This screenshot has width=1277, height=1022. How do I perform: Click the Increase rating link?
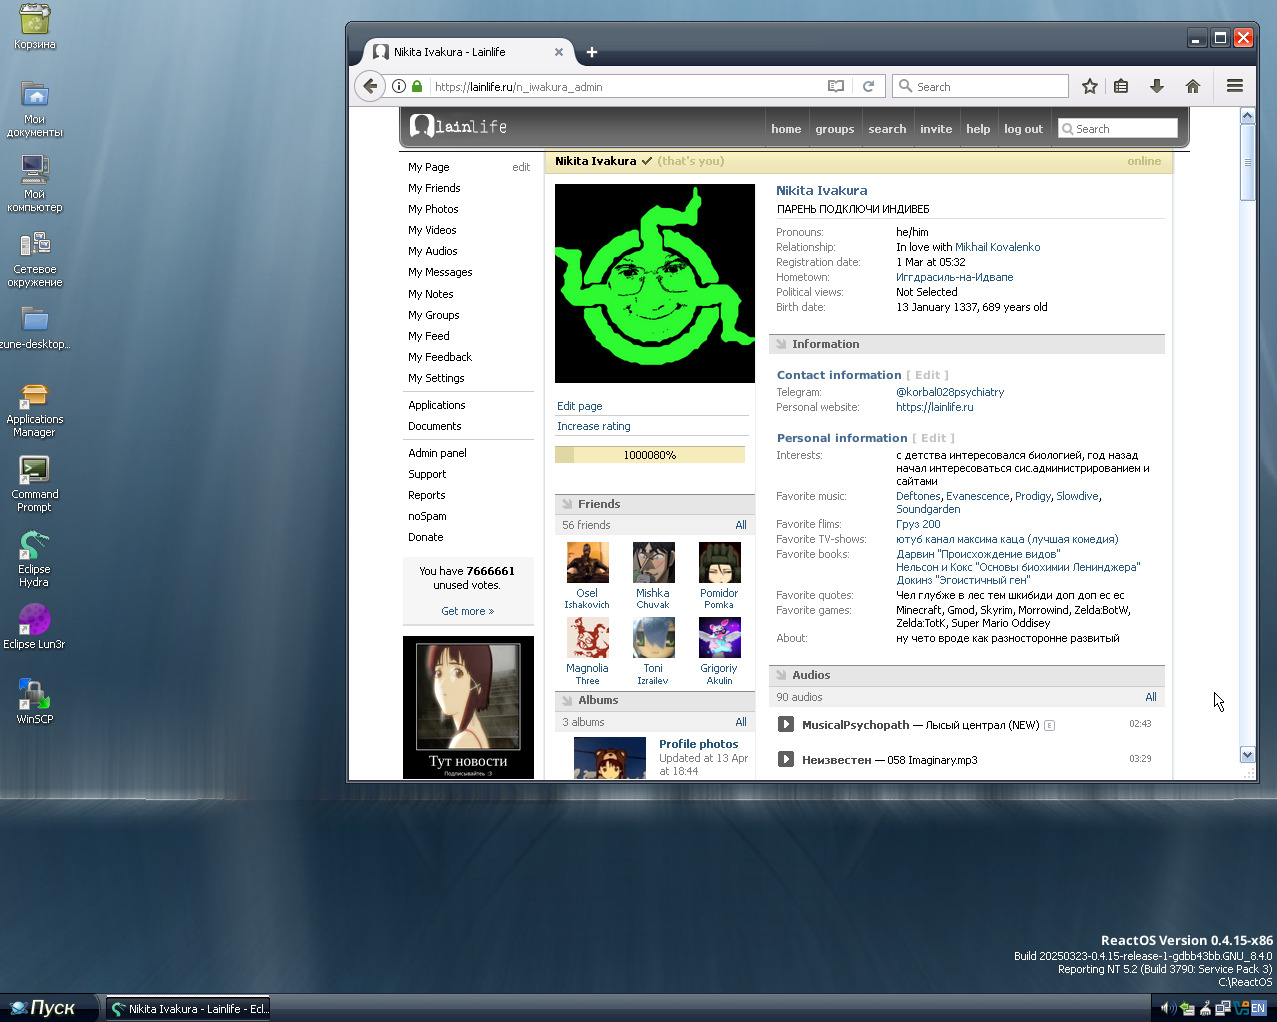click(594, 426)
